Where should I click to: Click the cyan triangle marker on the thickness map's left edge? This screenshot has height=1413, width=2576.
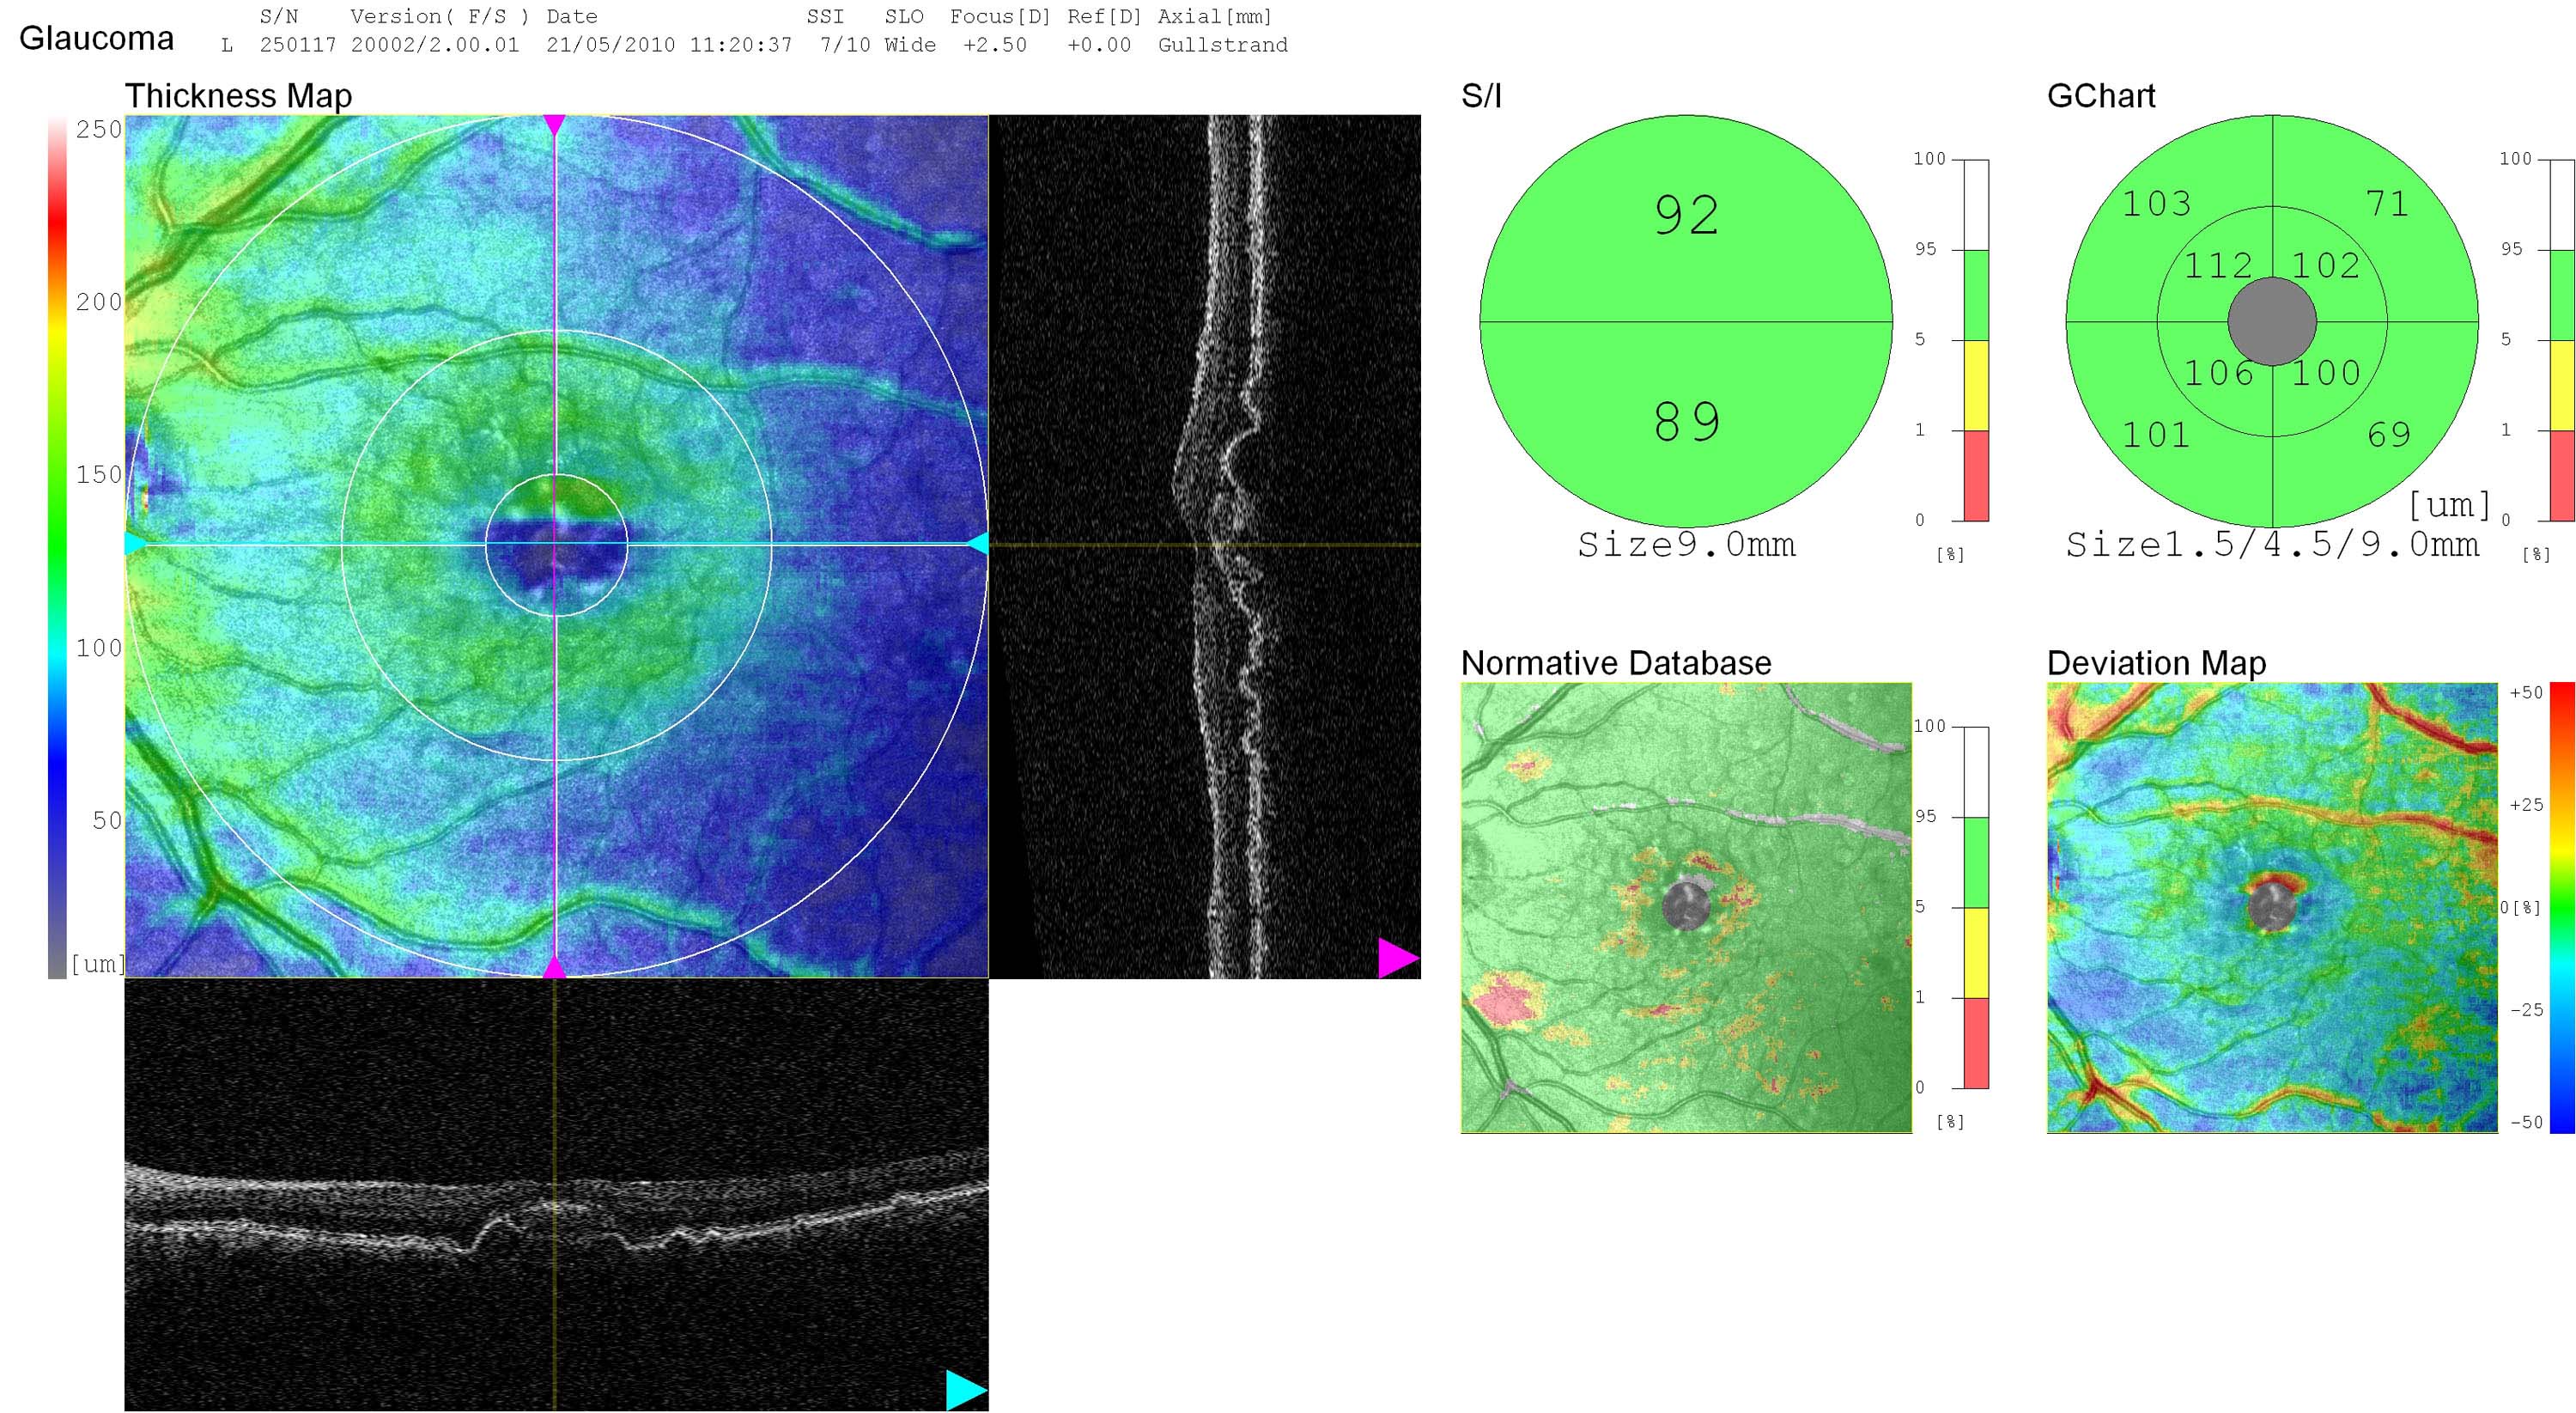tap(135, 543)
